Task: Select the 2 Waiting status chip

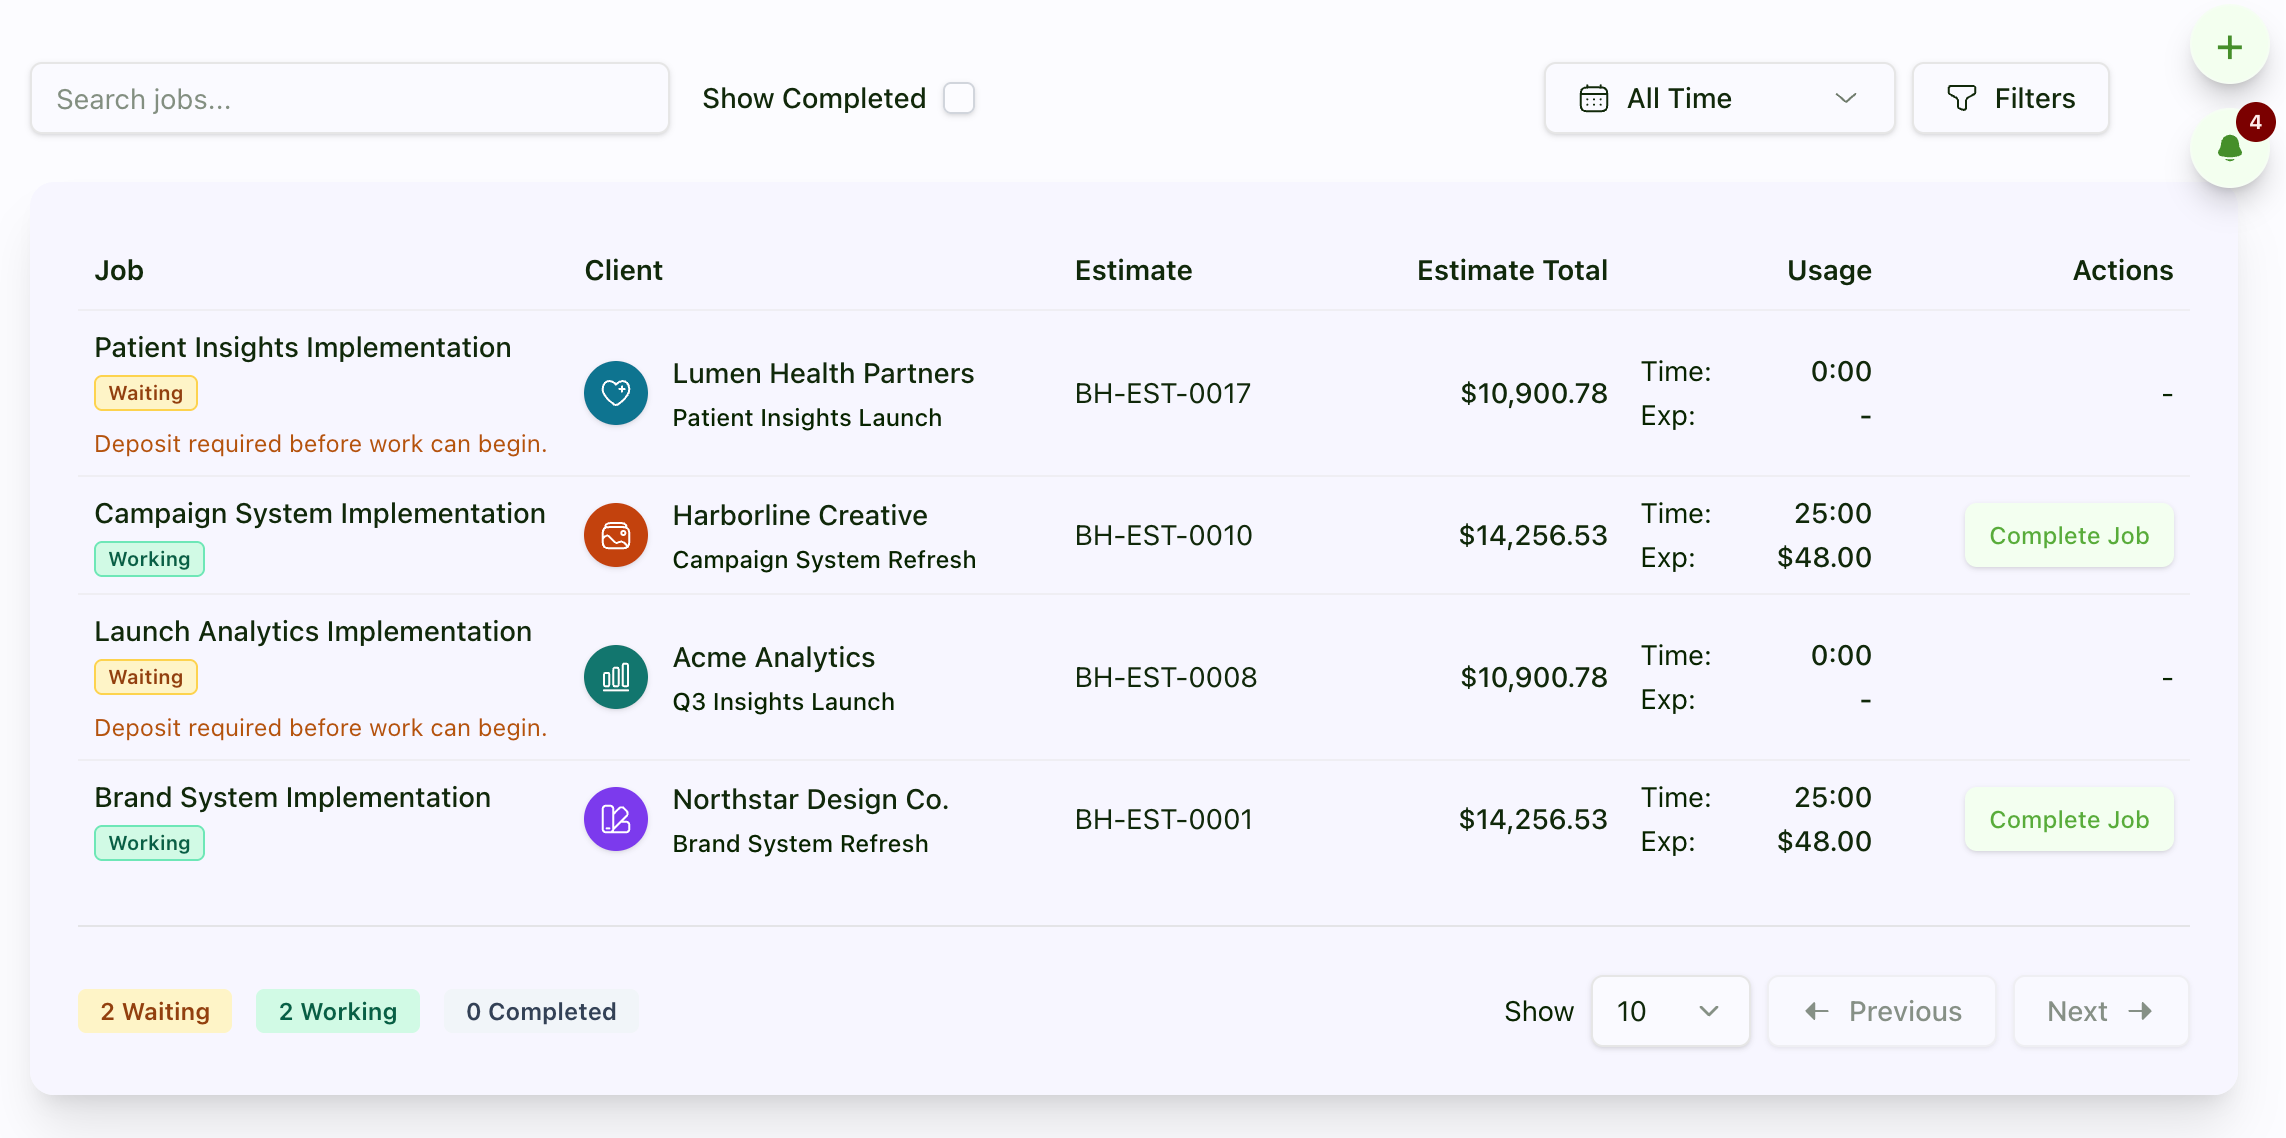Action: click(155, 1011)
